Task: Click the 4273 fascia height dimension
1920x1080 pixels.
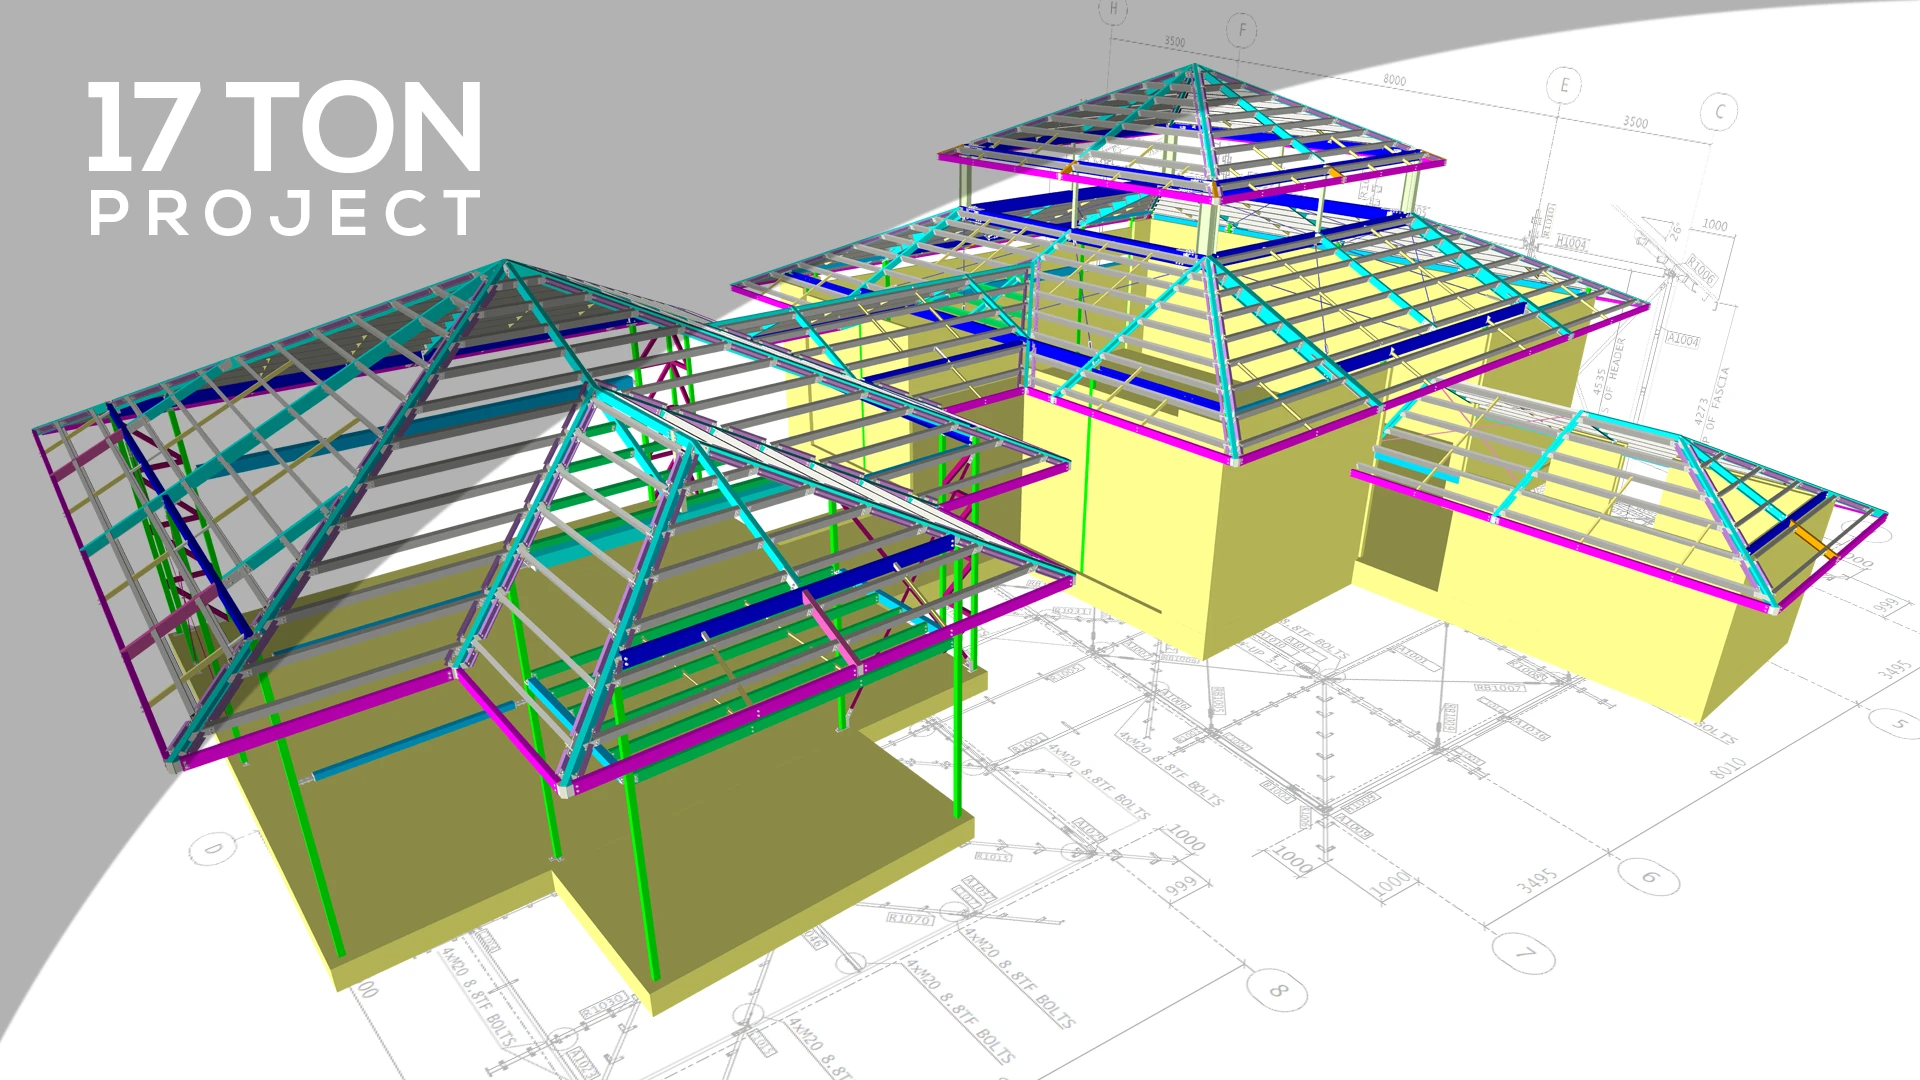Action: click(x=1700, y=411)
